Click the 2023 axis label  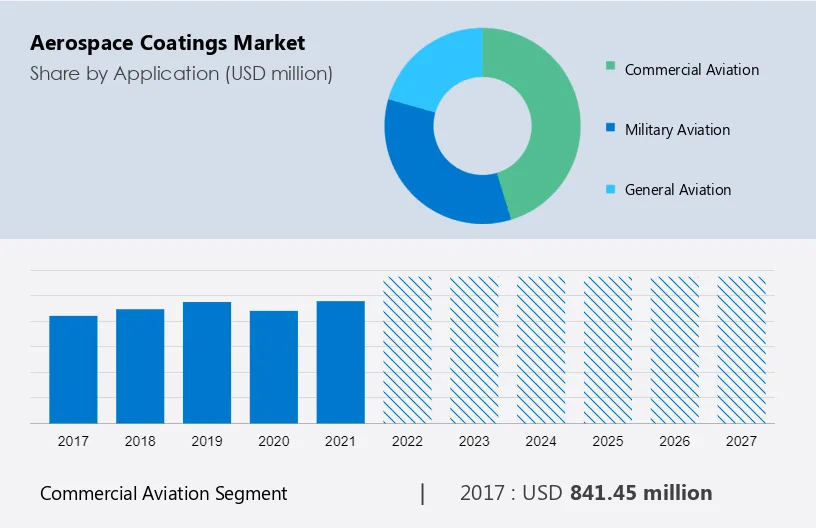coord(474,441)
